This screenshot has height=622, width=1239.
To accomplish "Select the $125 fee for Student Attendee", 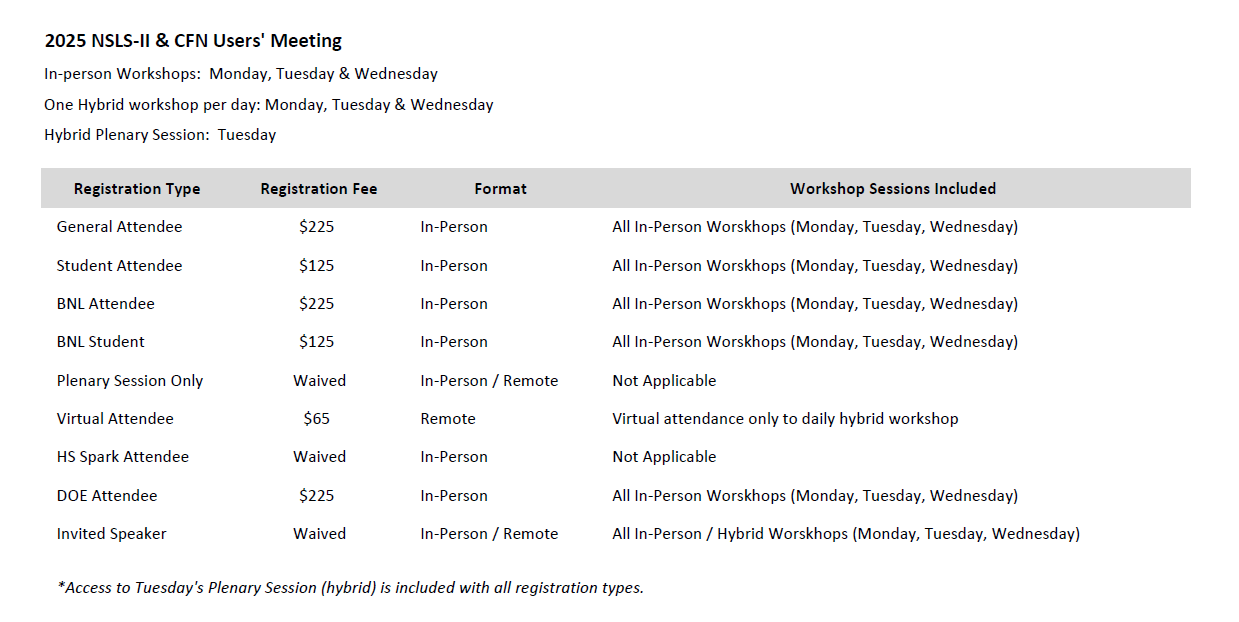I will click(x=317, y=266).
